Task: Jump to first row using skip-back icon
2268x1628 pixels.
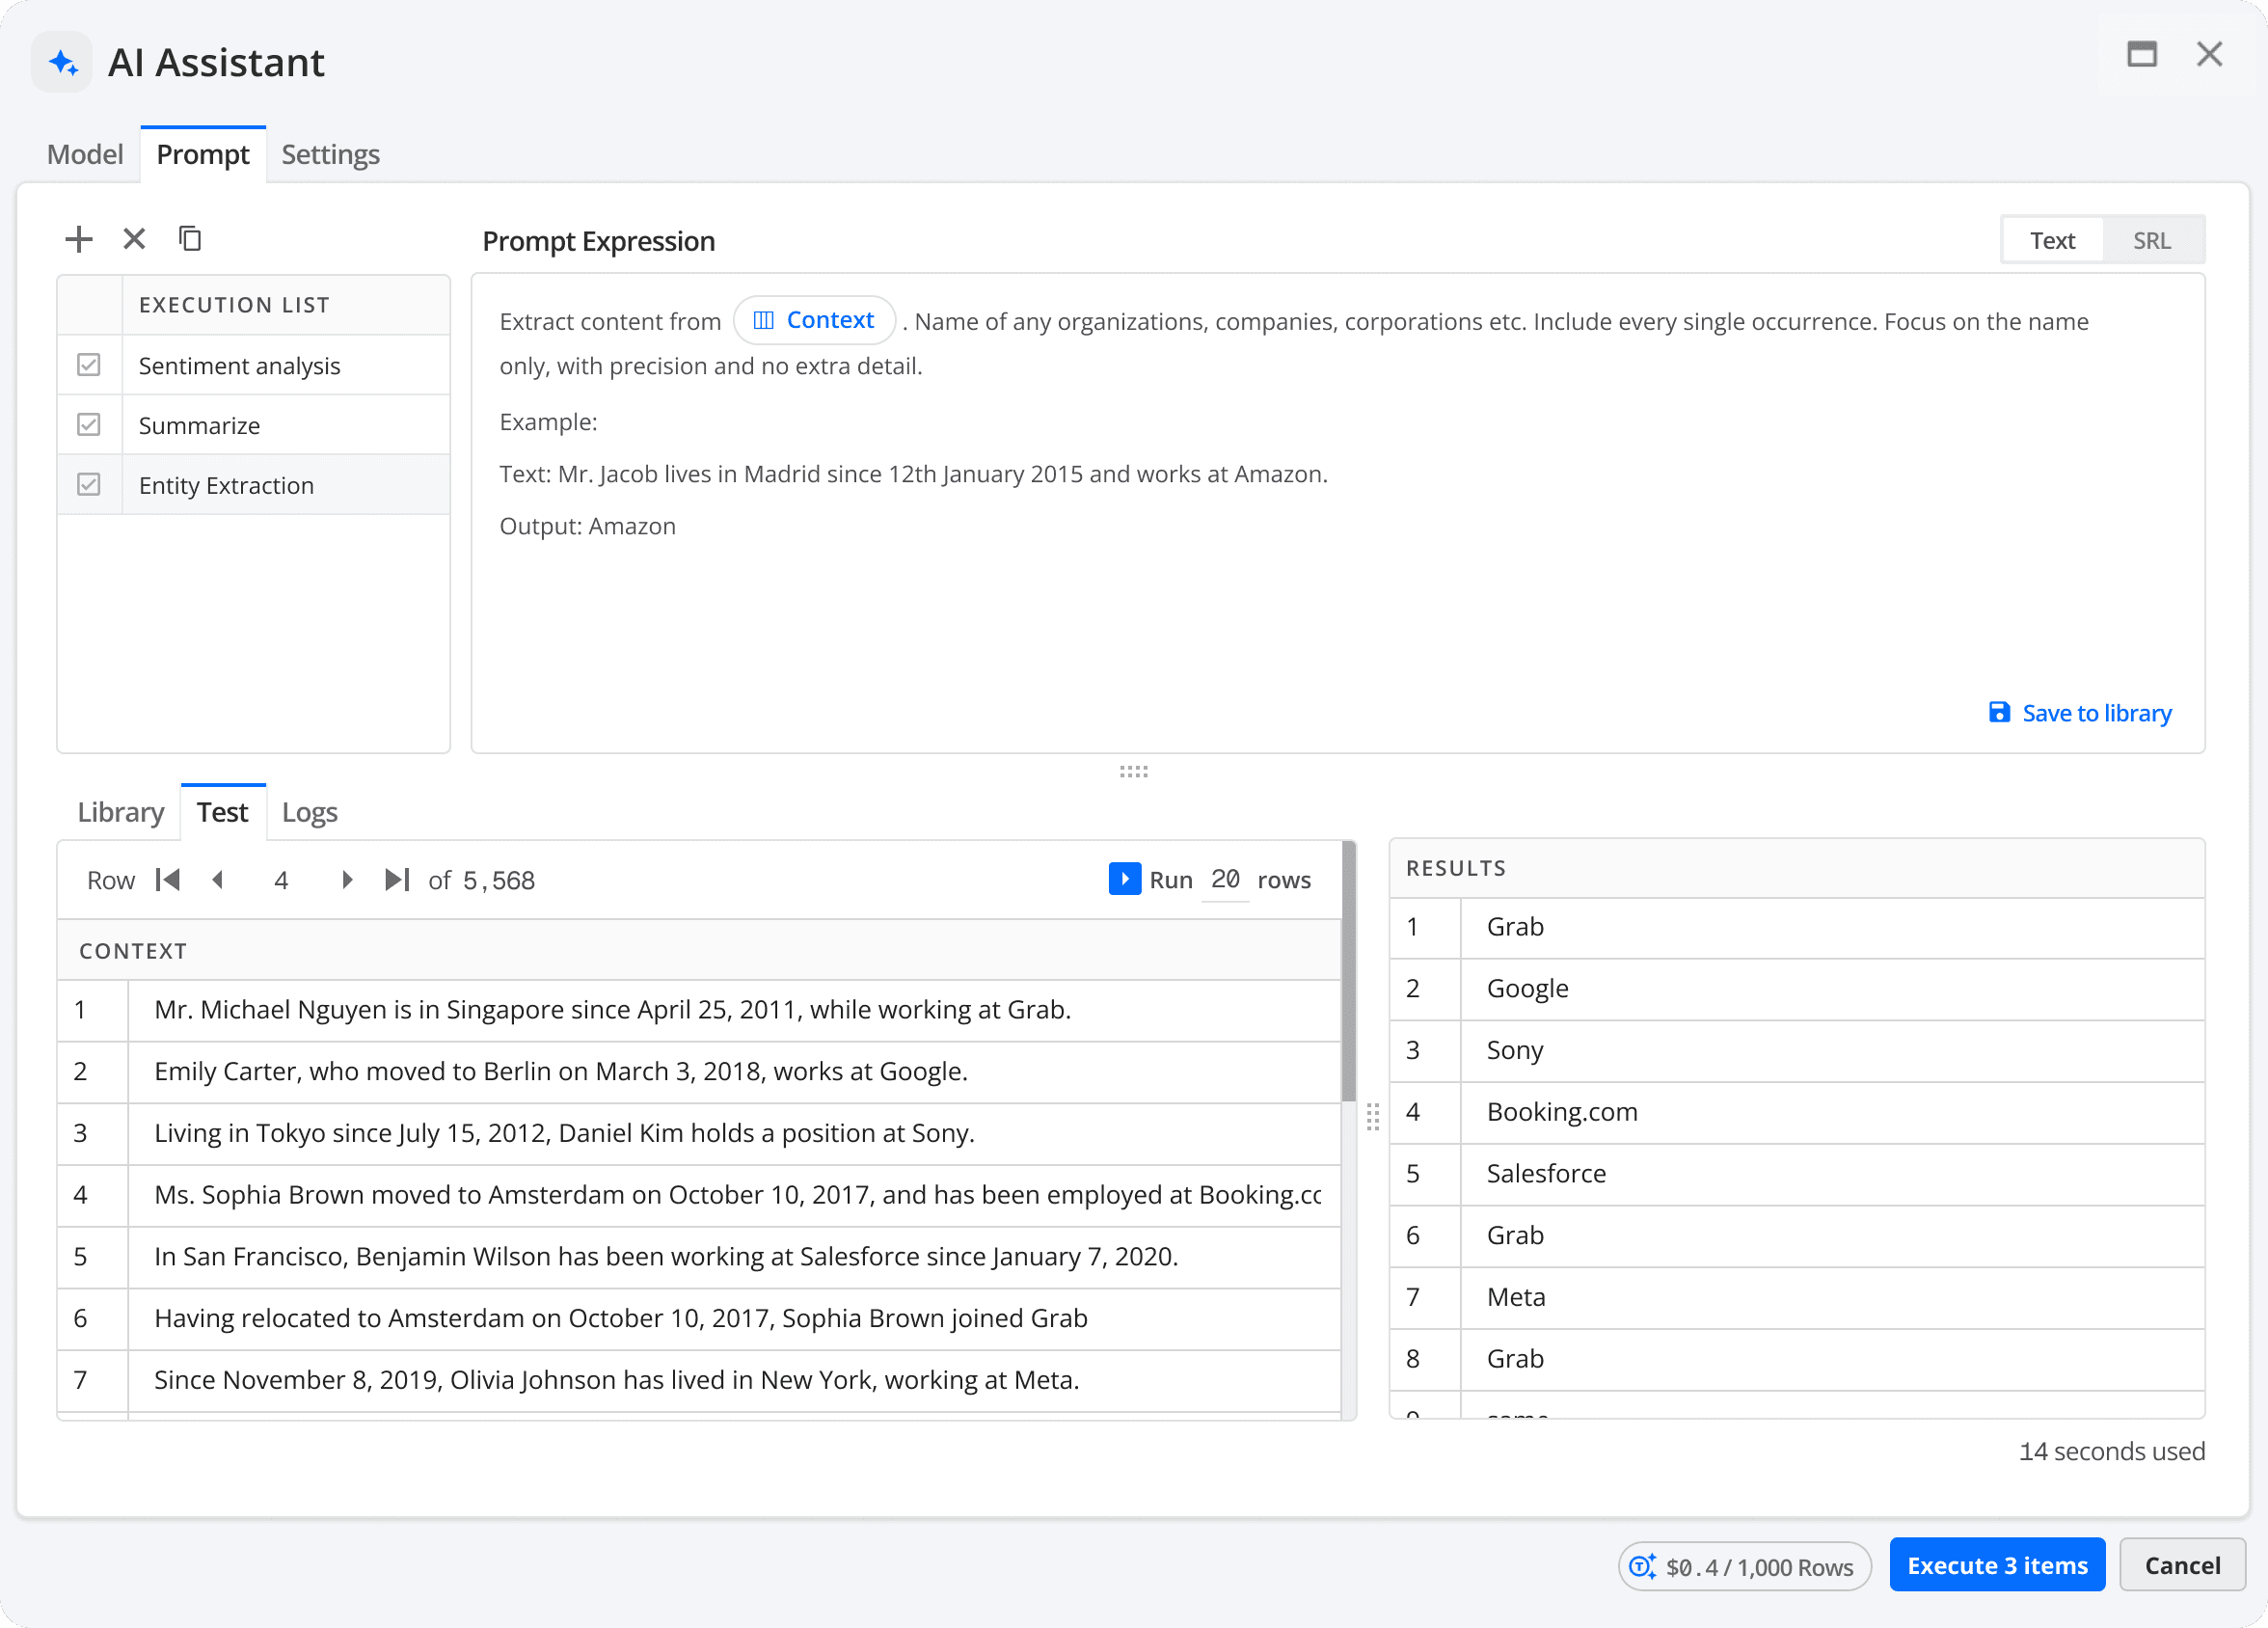Action: (x=168, y=880)
